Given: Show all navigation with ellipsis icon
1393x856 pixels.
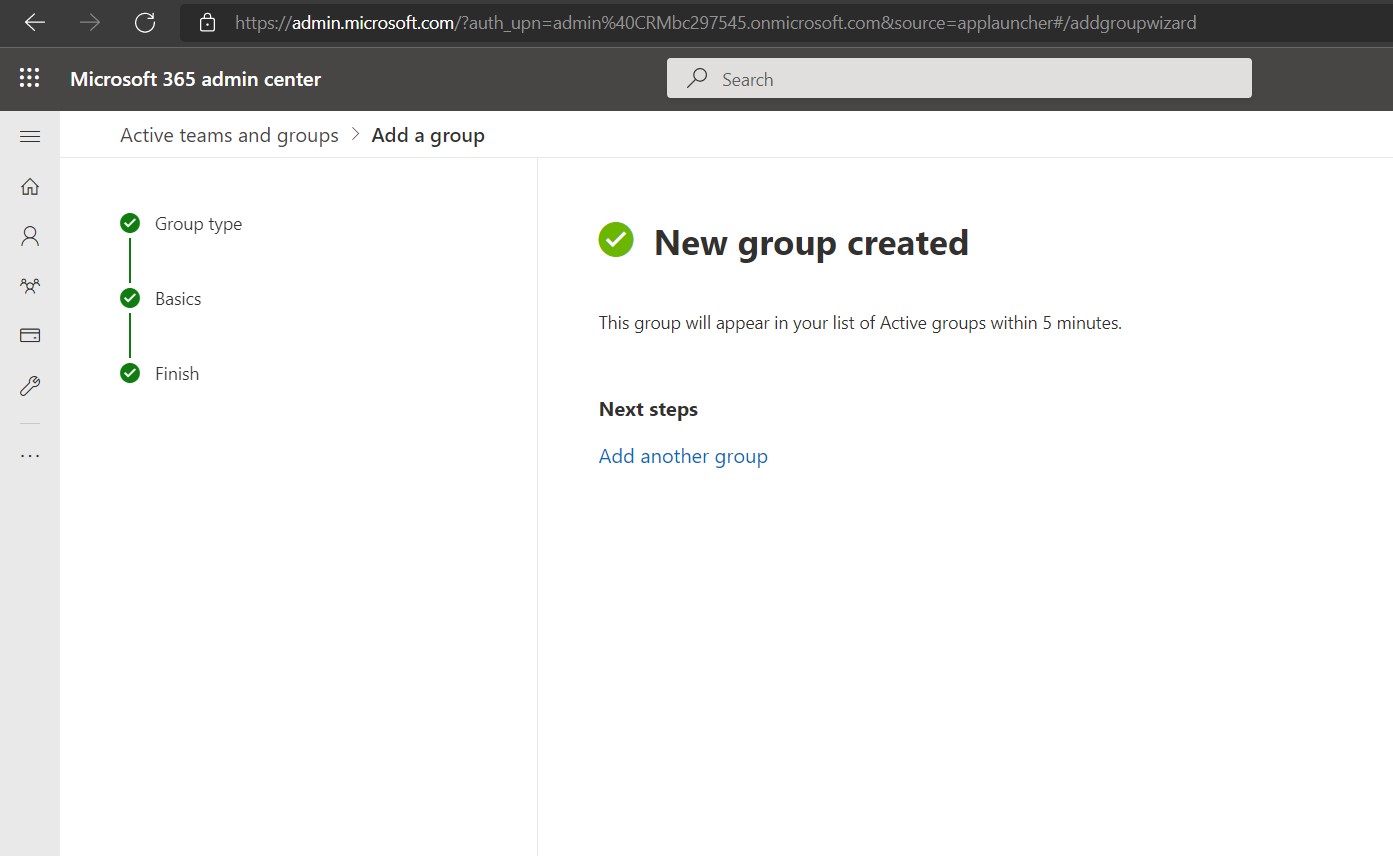Looking at the screenshot, I should tap(30, 456).
